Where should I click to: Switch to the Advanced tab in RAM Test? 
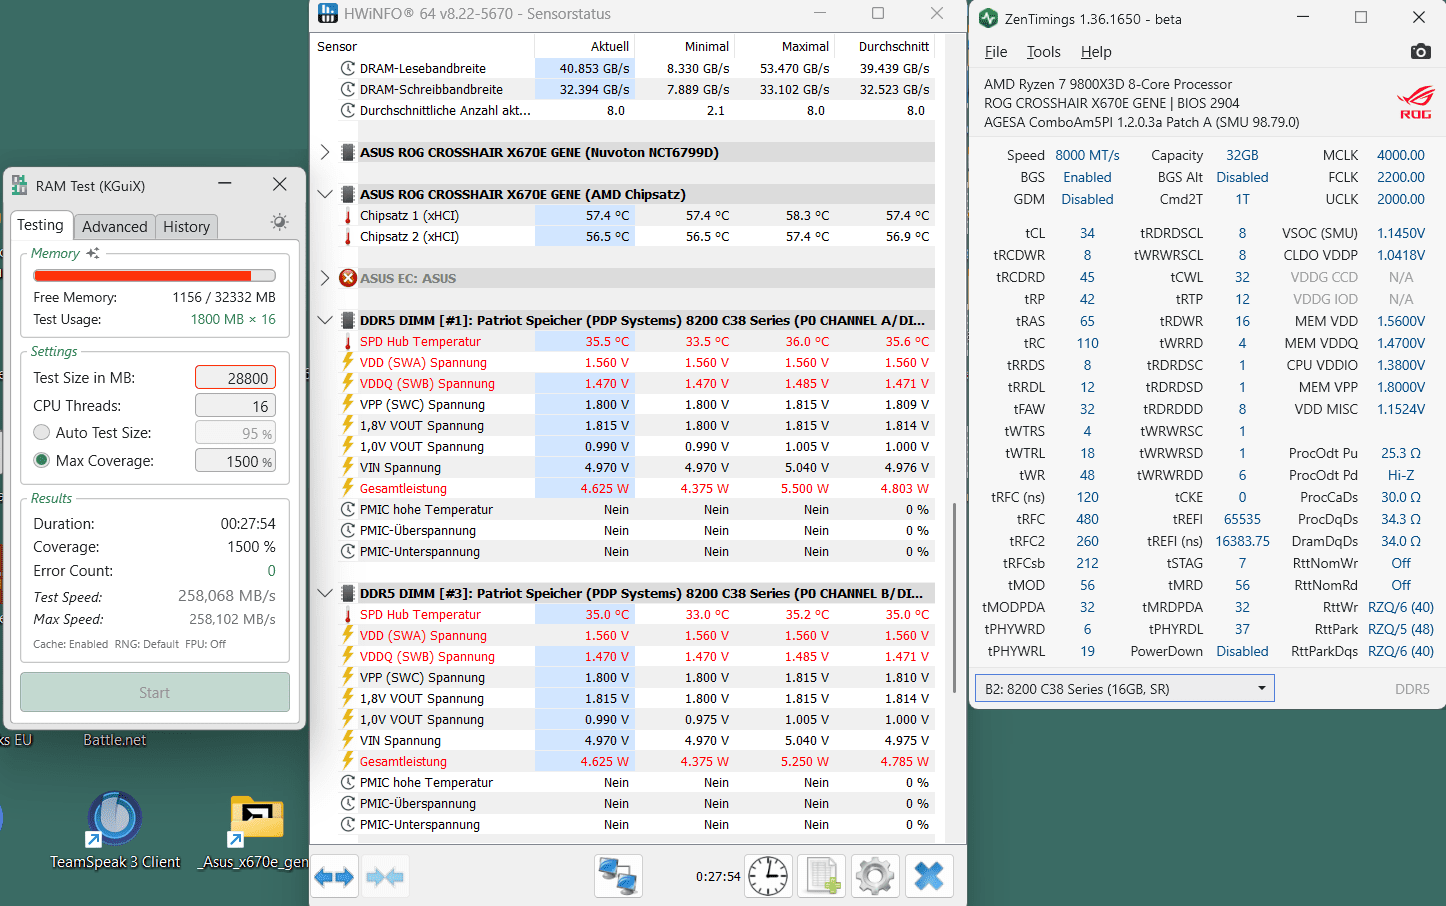tap(114, 227)
